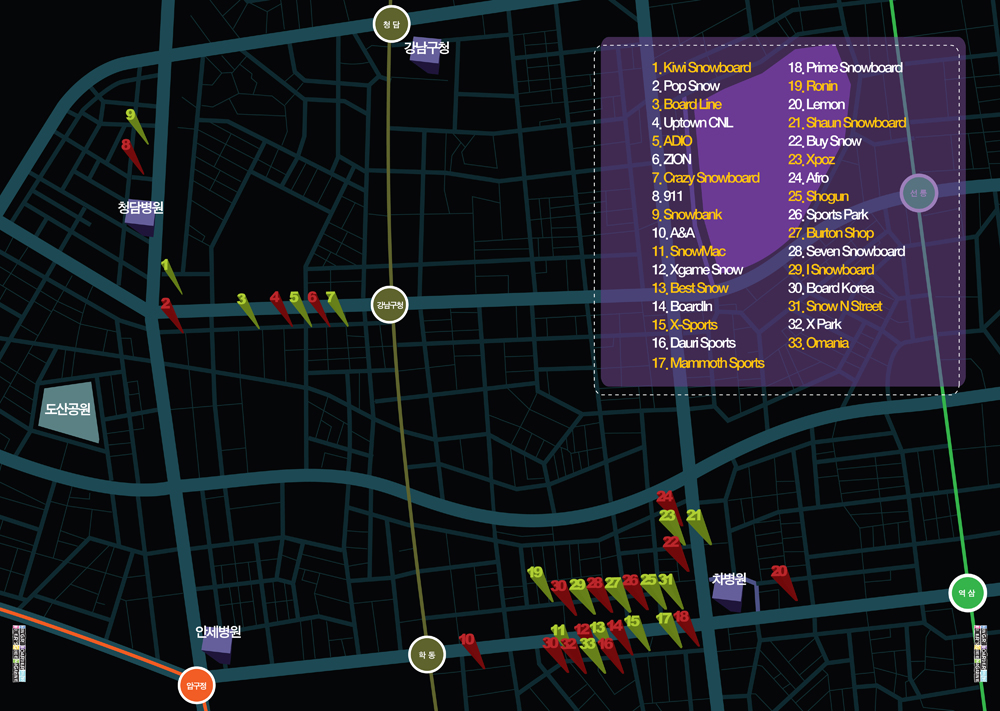Viewport: 1000px width, 711px height.
Task: Click map marker number 19
Action: 540,584
